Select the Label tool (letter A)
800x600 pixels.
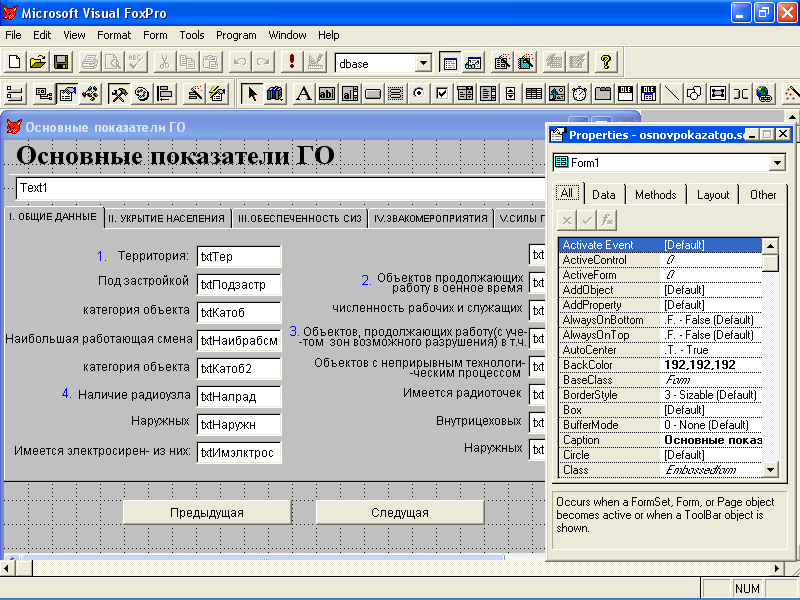coord(304,94)
